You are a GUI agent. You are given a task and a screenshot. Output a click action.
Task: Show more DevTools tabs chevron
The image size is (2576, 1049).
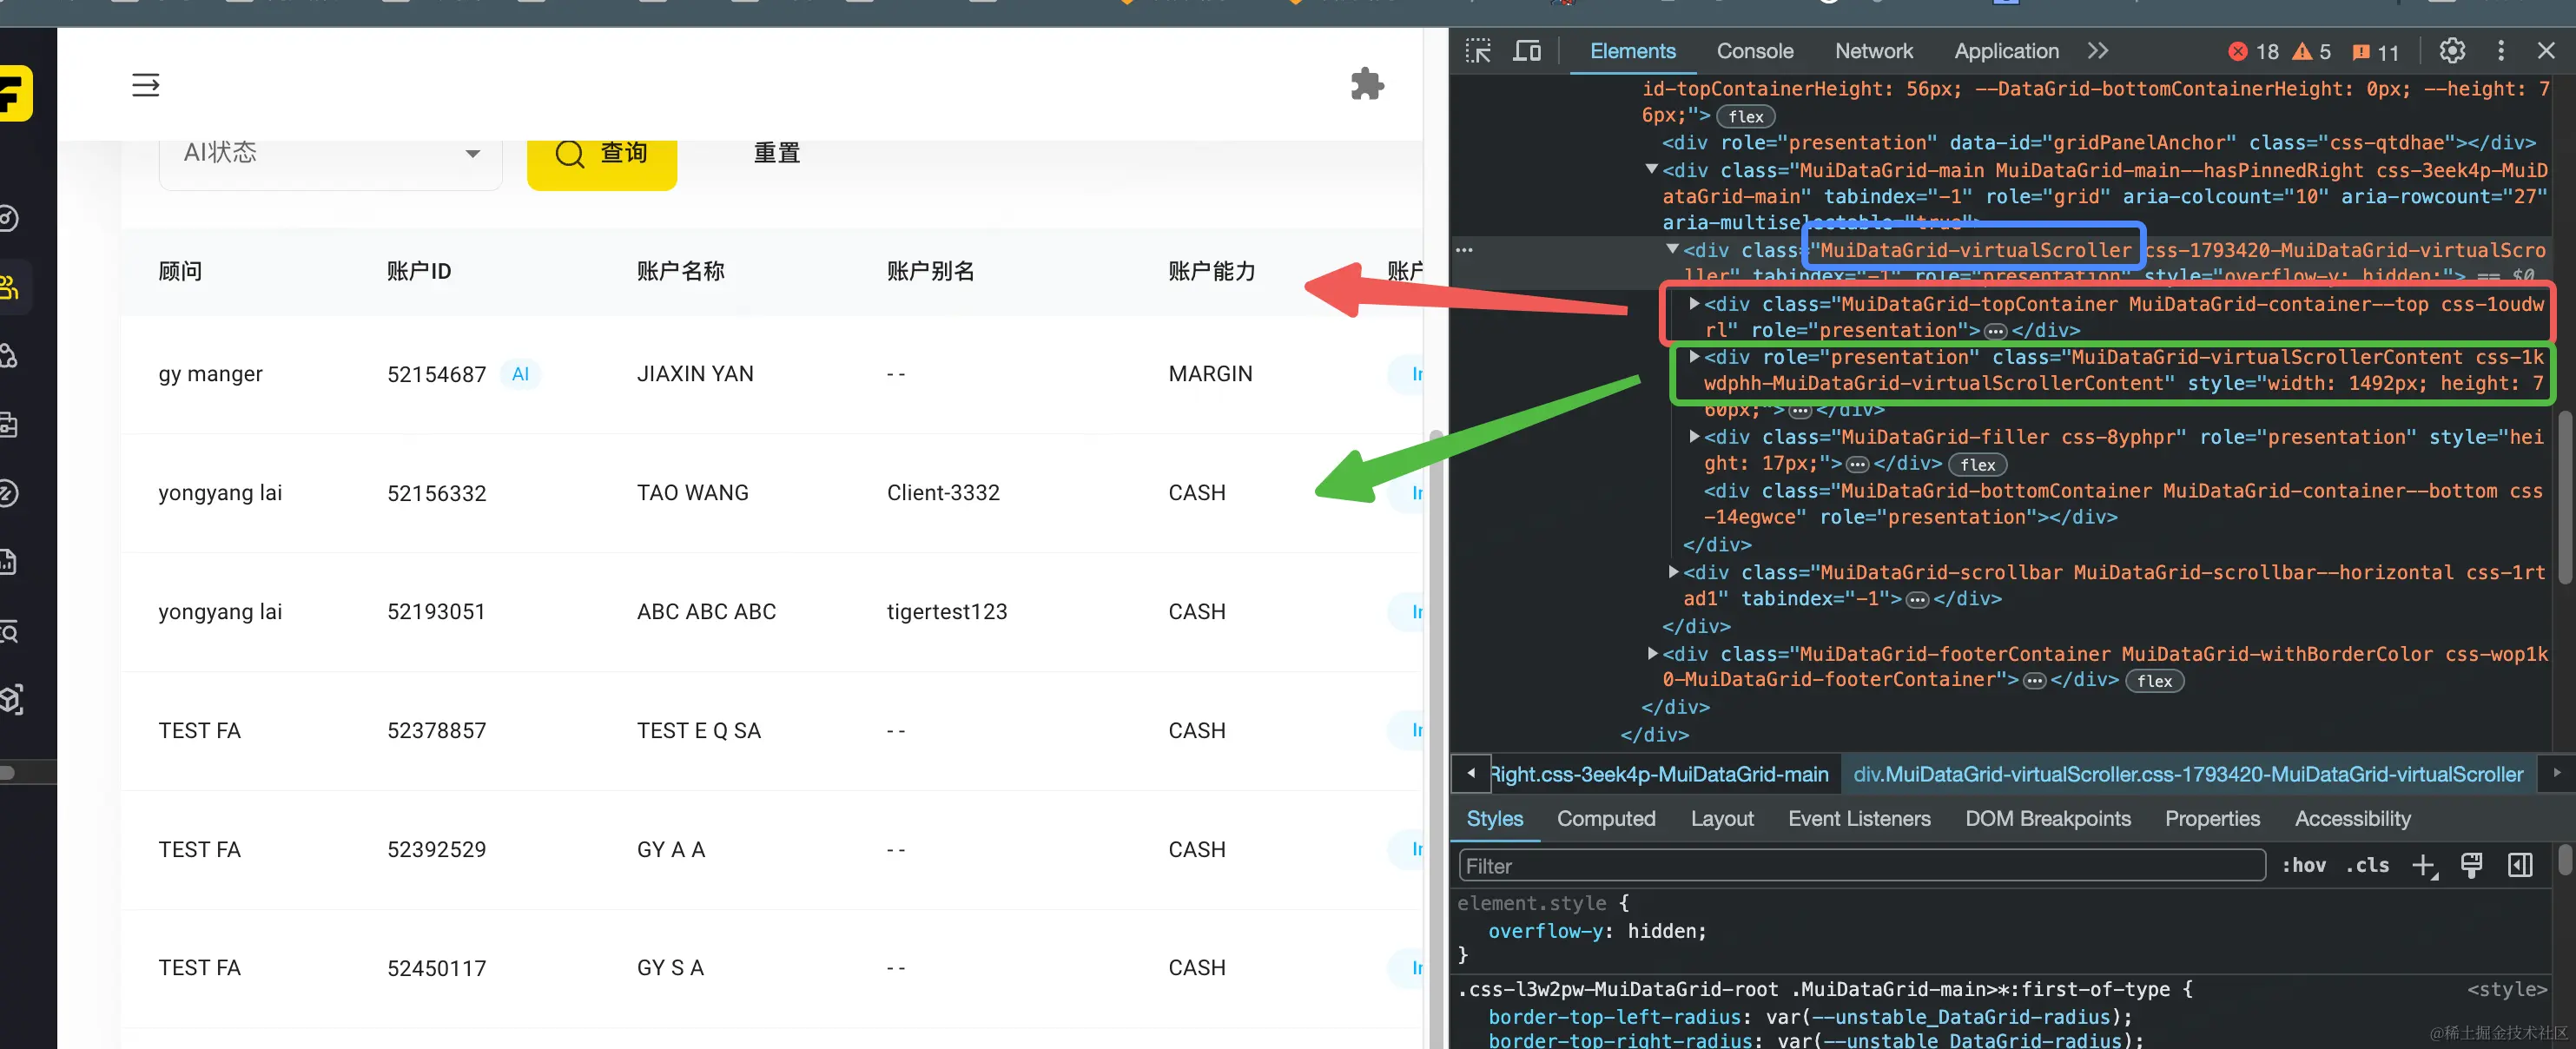(x=2098, y=51)
